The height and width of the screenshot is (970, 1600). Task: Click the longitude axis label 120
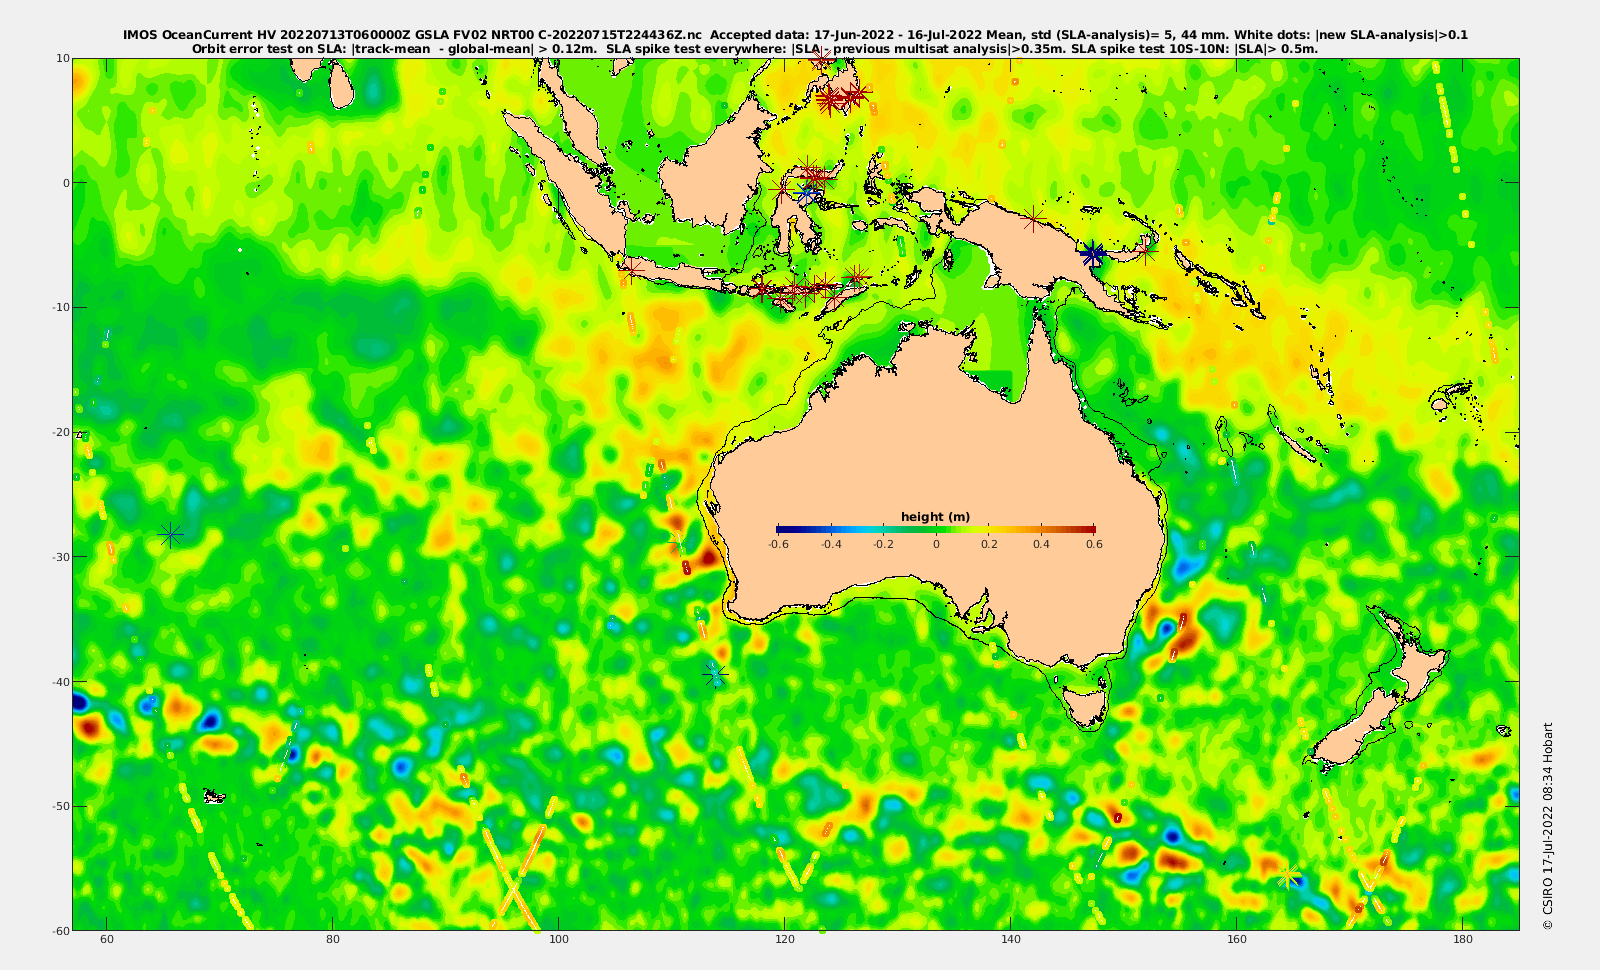pos(785,940)
